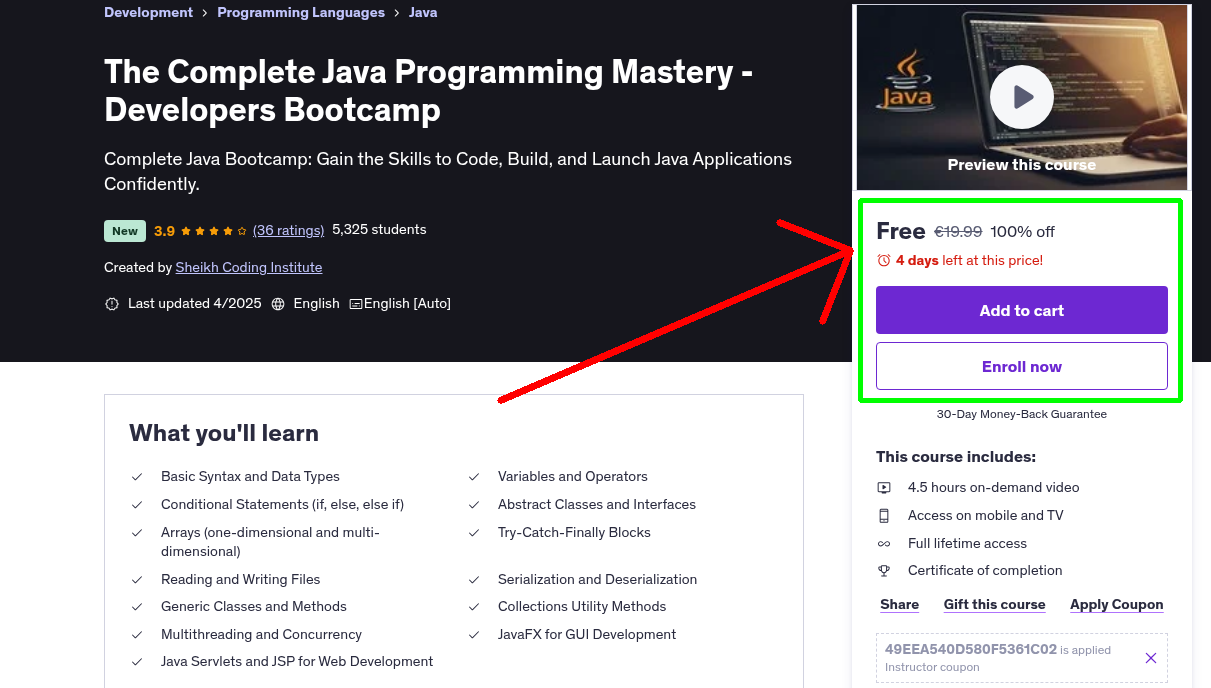Screen dimensions: 1211x688
Task: Click the on-demand video icon
Action: 884,488
